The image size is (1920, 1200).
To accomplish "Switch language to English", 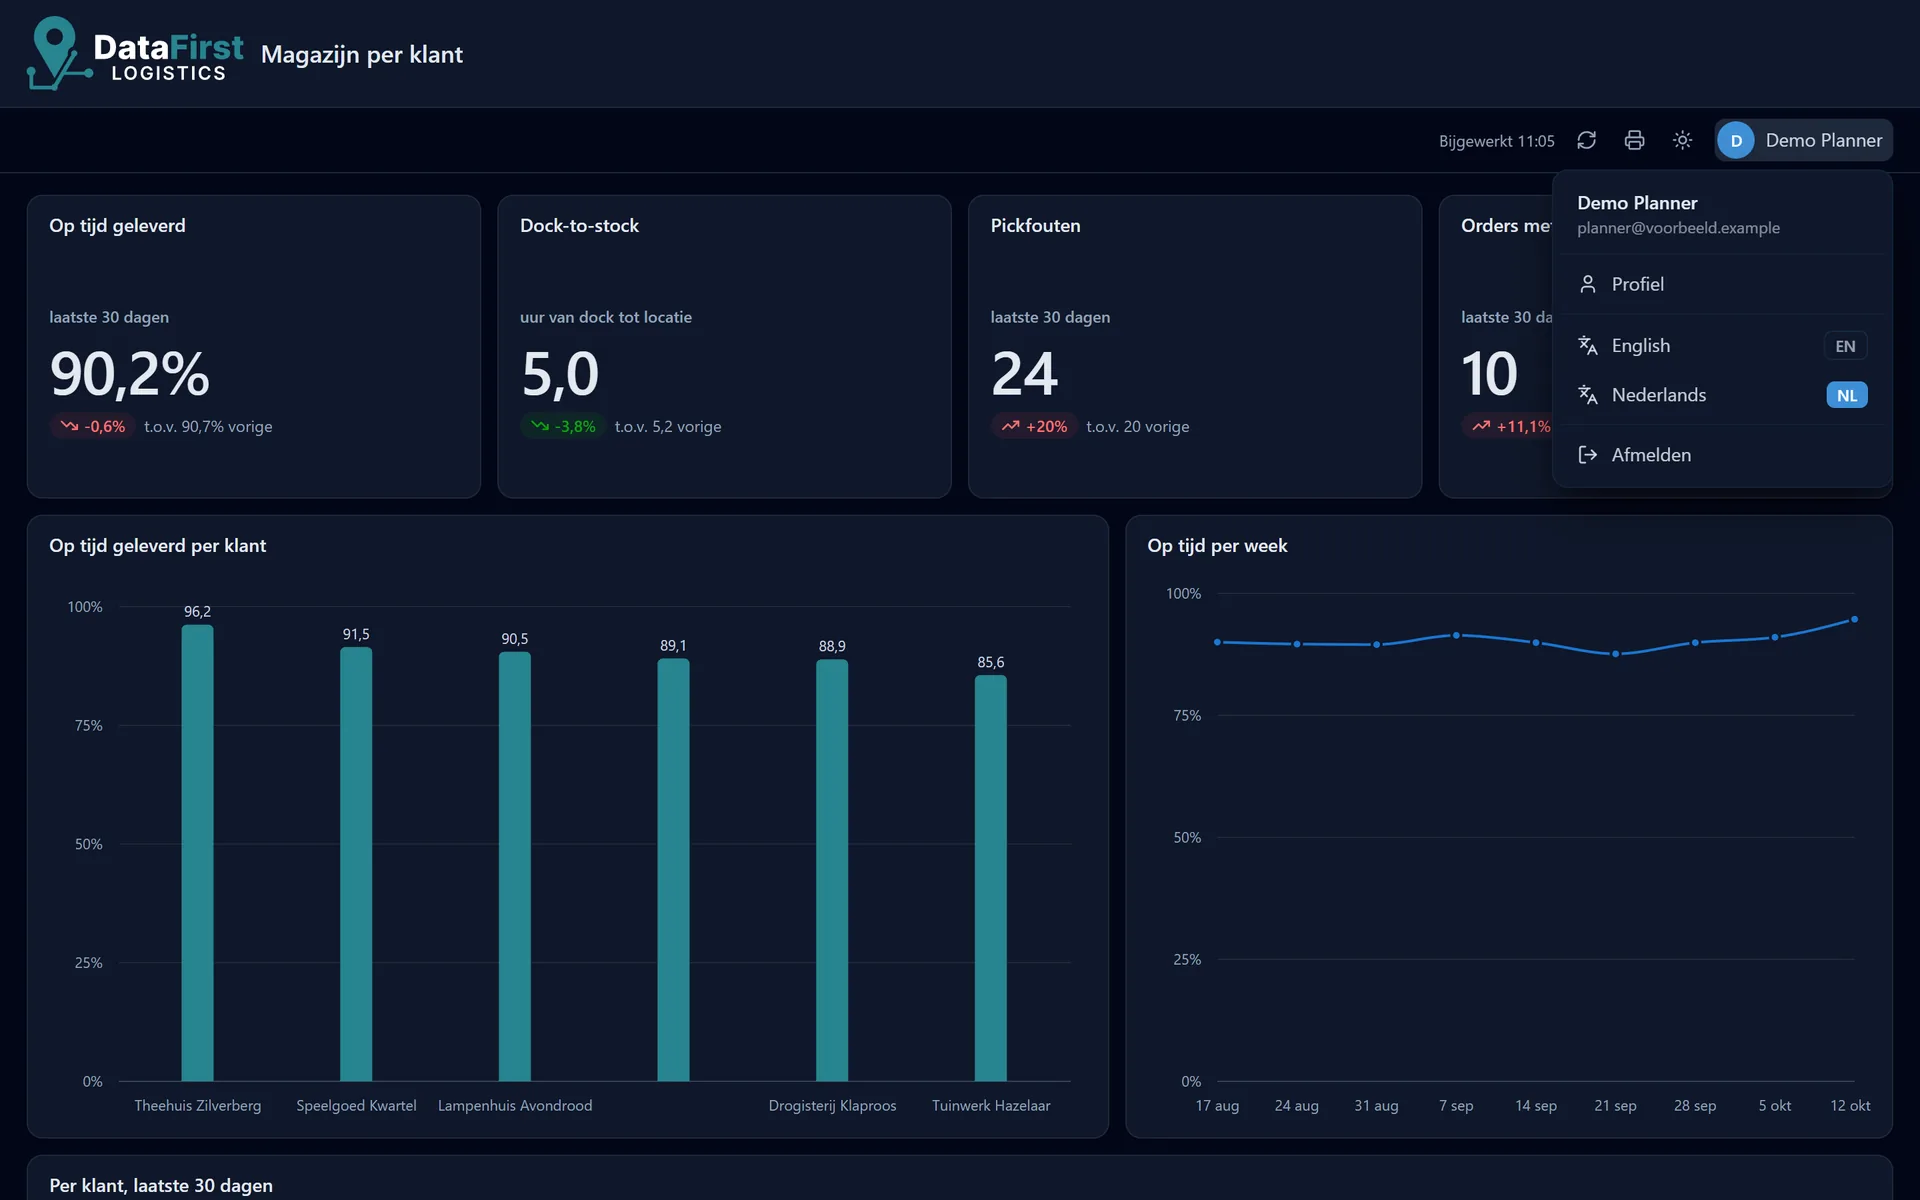I will (1721, 345).
